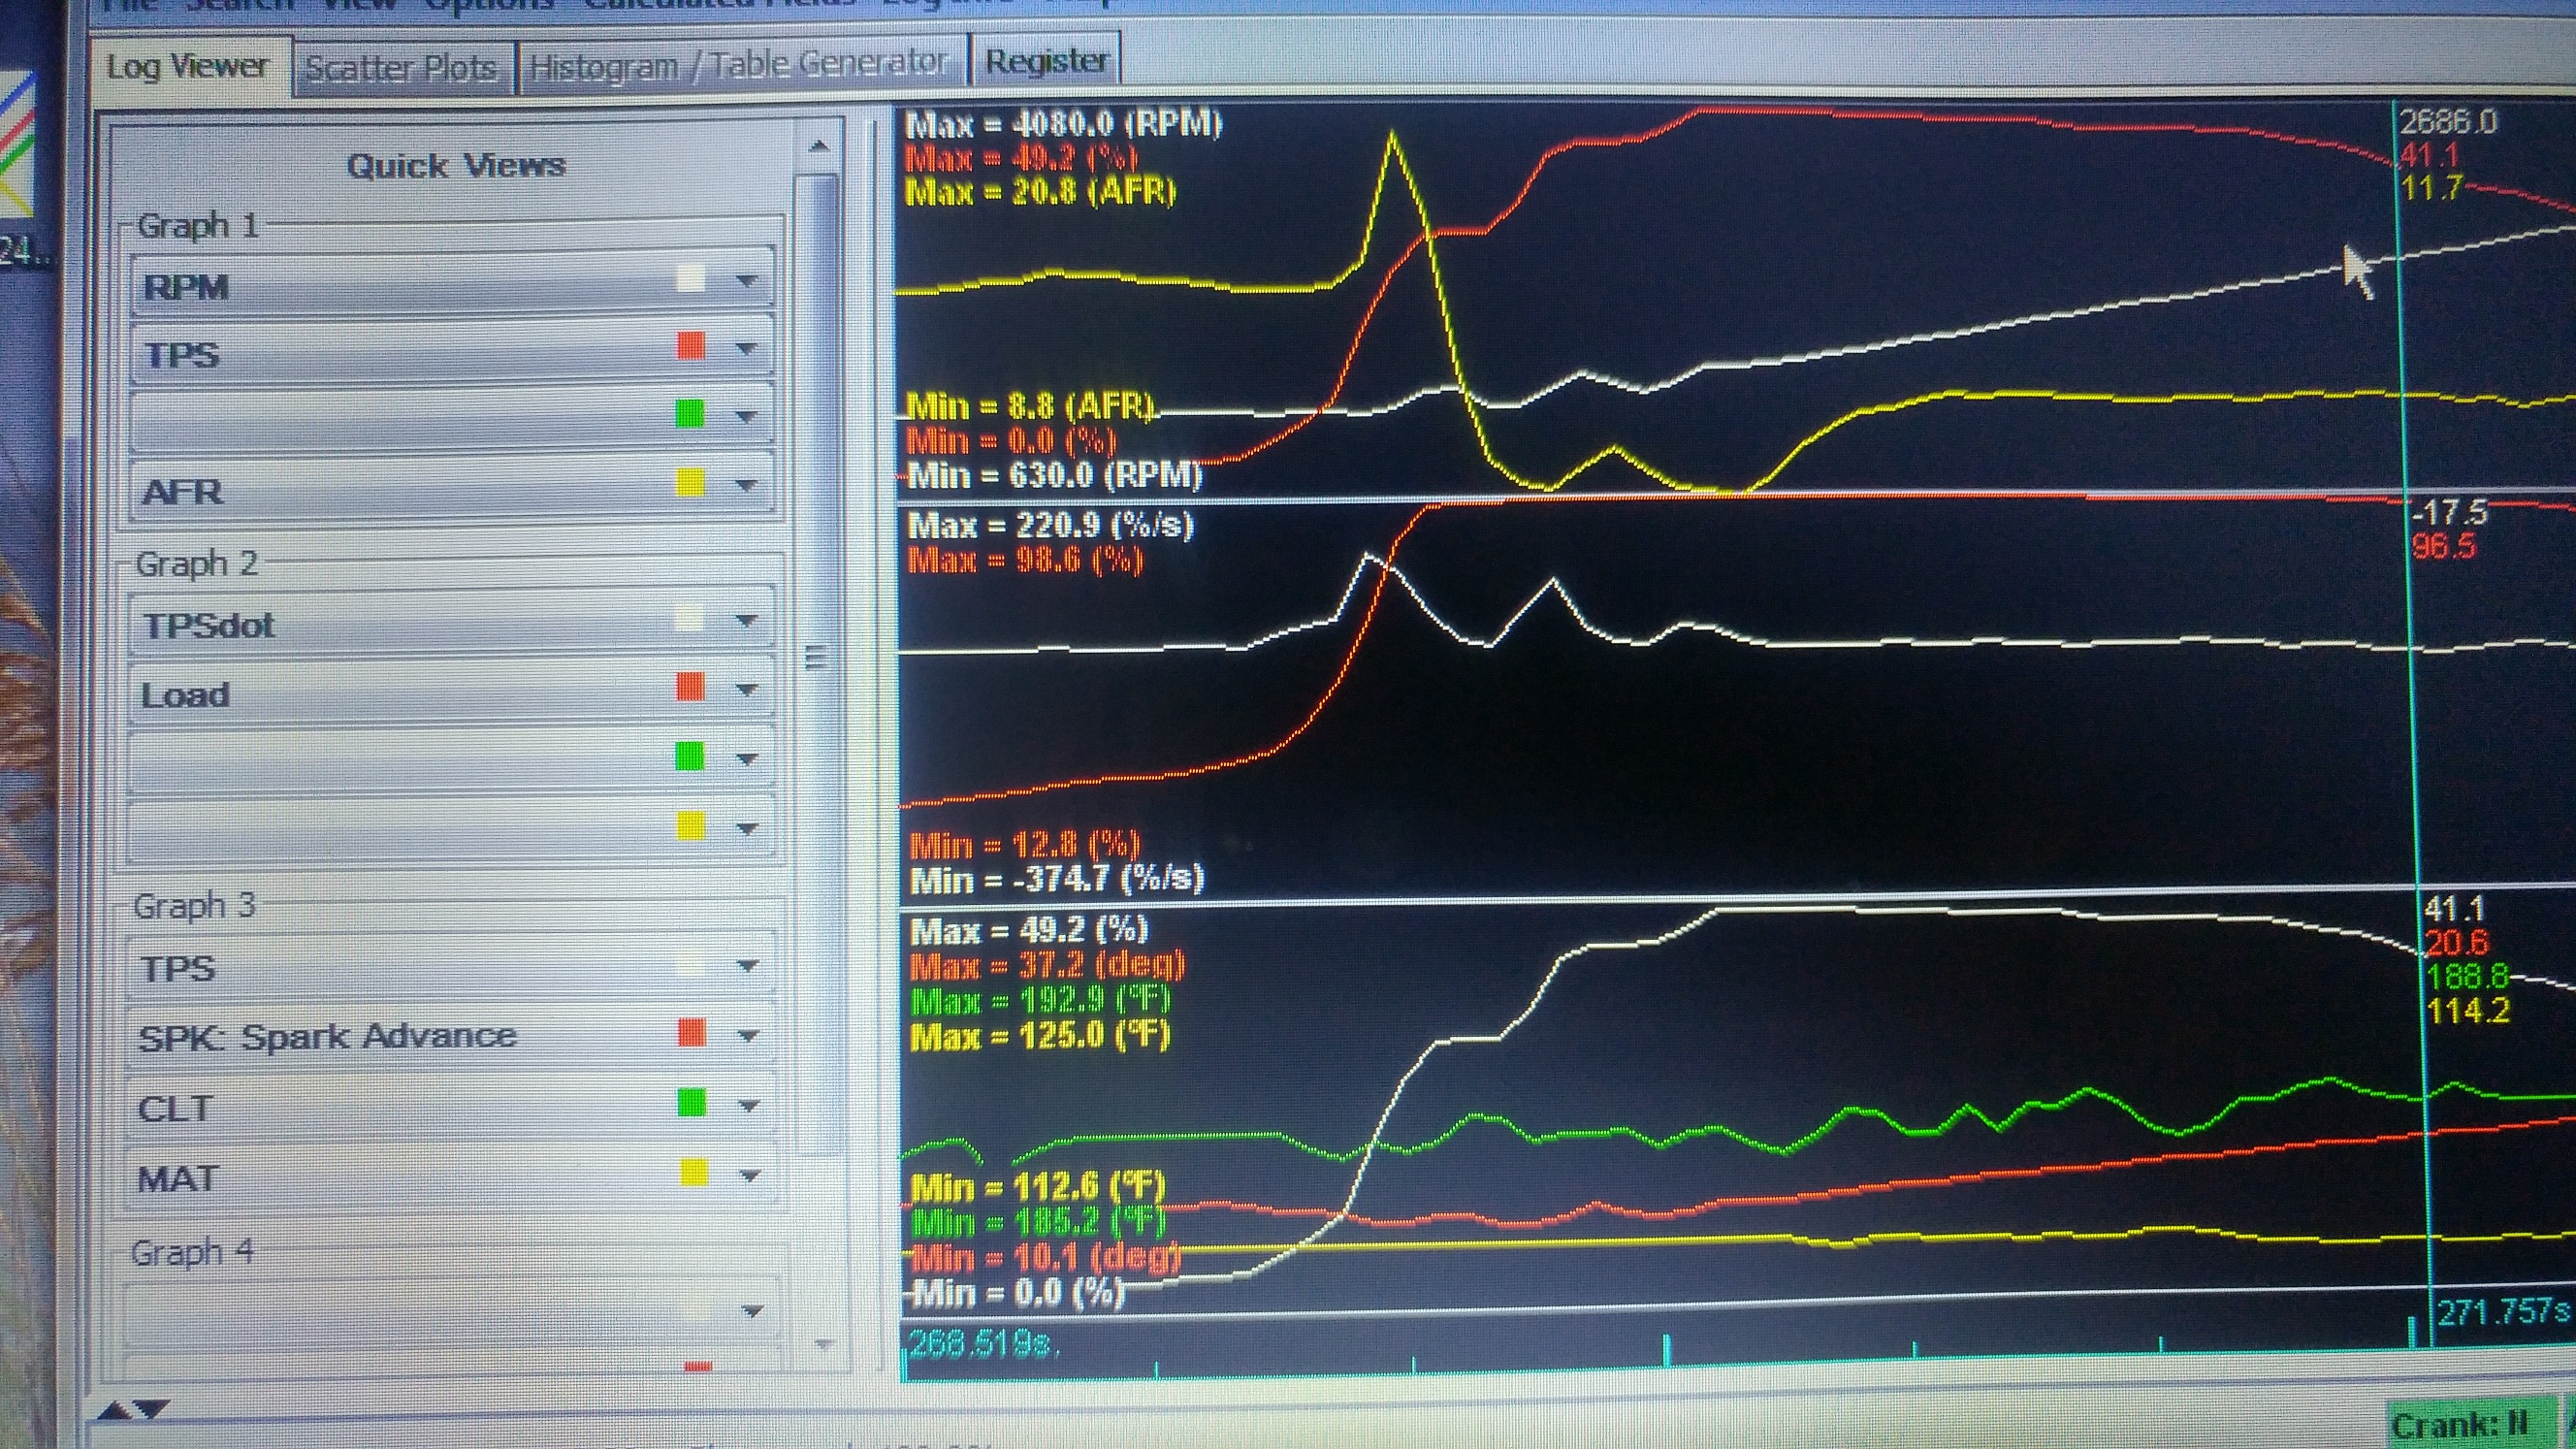Open the Graph 1 RPM field dropdown
The height and width of the screenshot is (1449, 2576).
[746, 282]
